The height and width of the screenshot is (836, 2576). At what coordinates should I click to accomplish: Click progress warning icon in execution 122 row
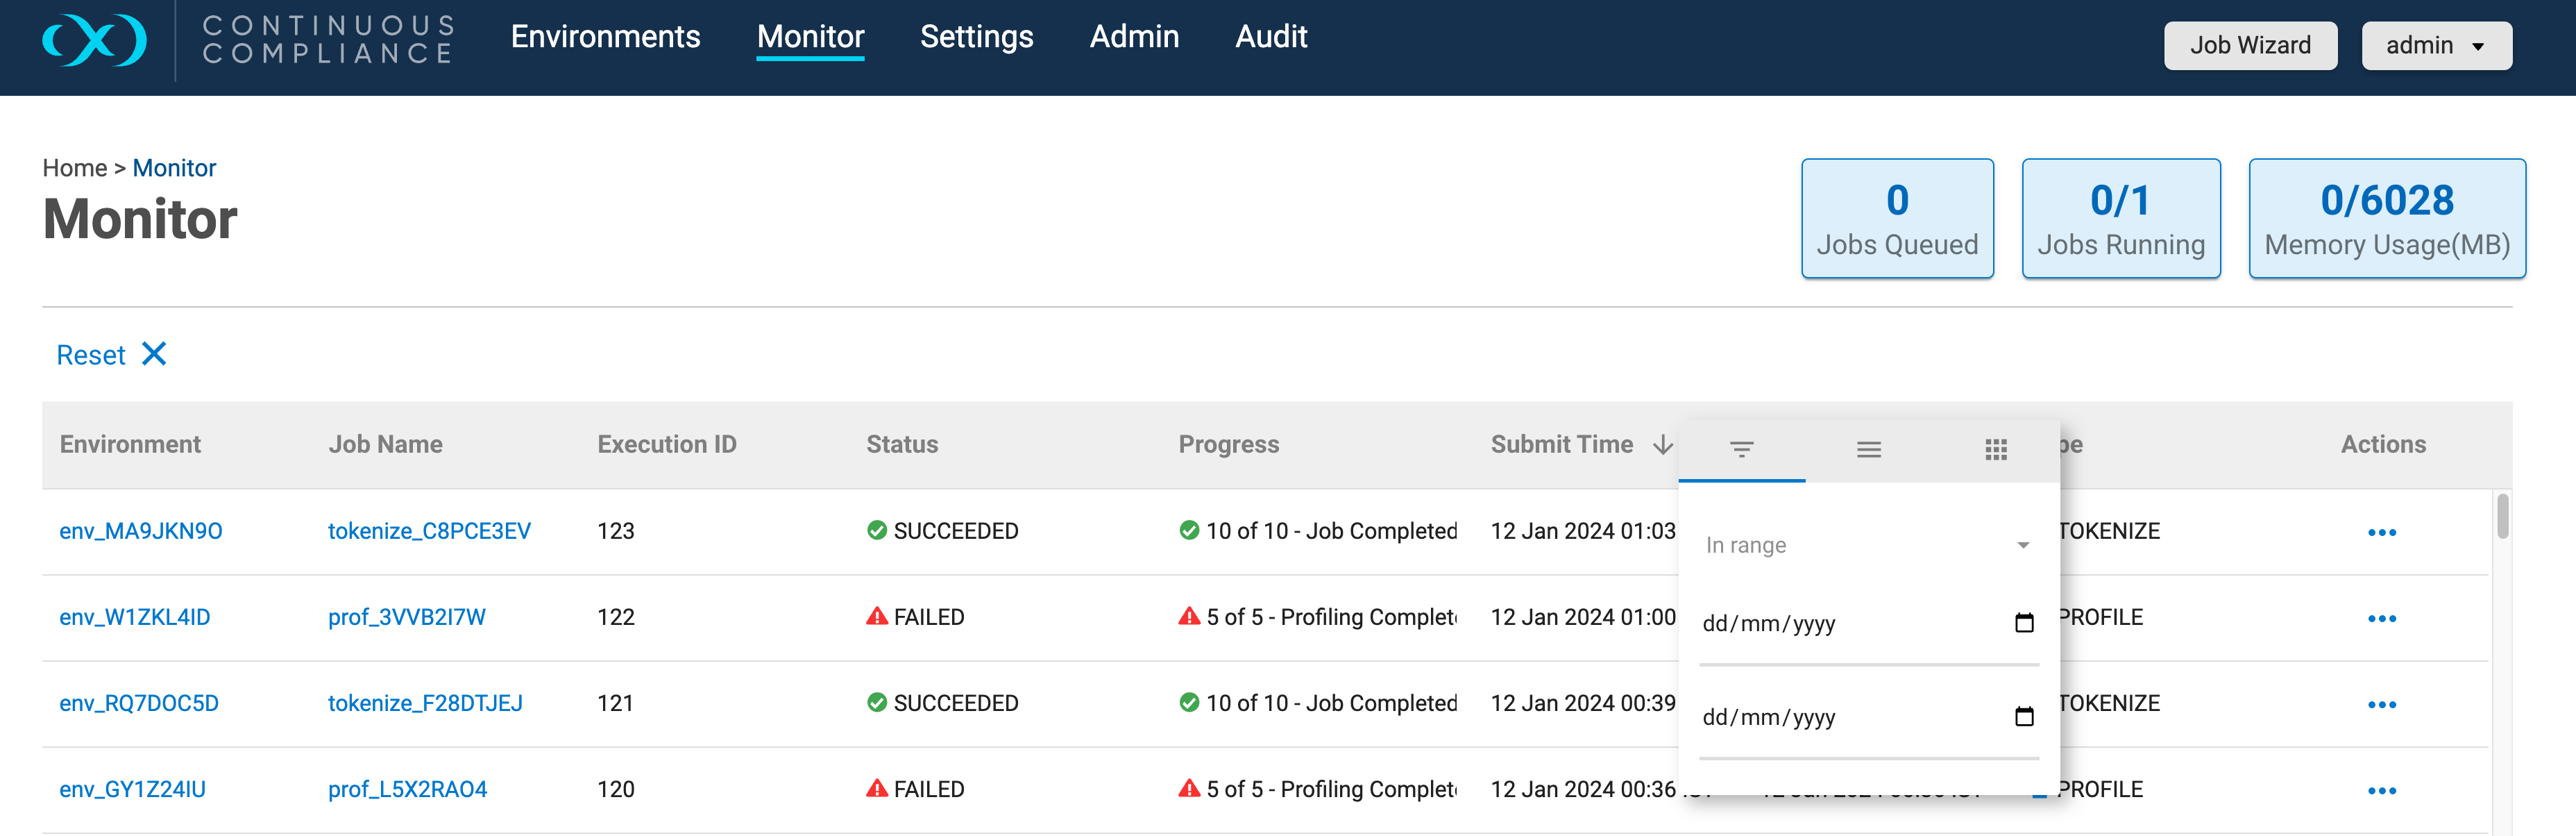pos(1189,616)
